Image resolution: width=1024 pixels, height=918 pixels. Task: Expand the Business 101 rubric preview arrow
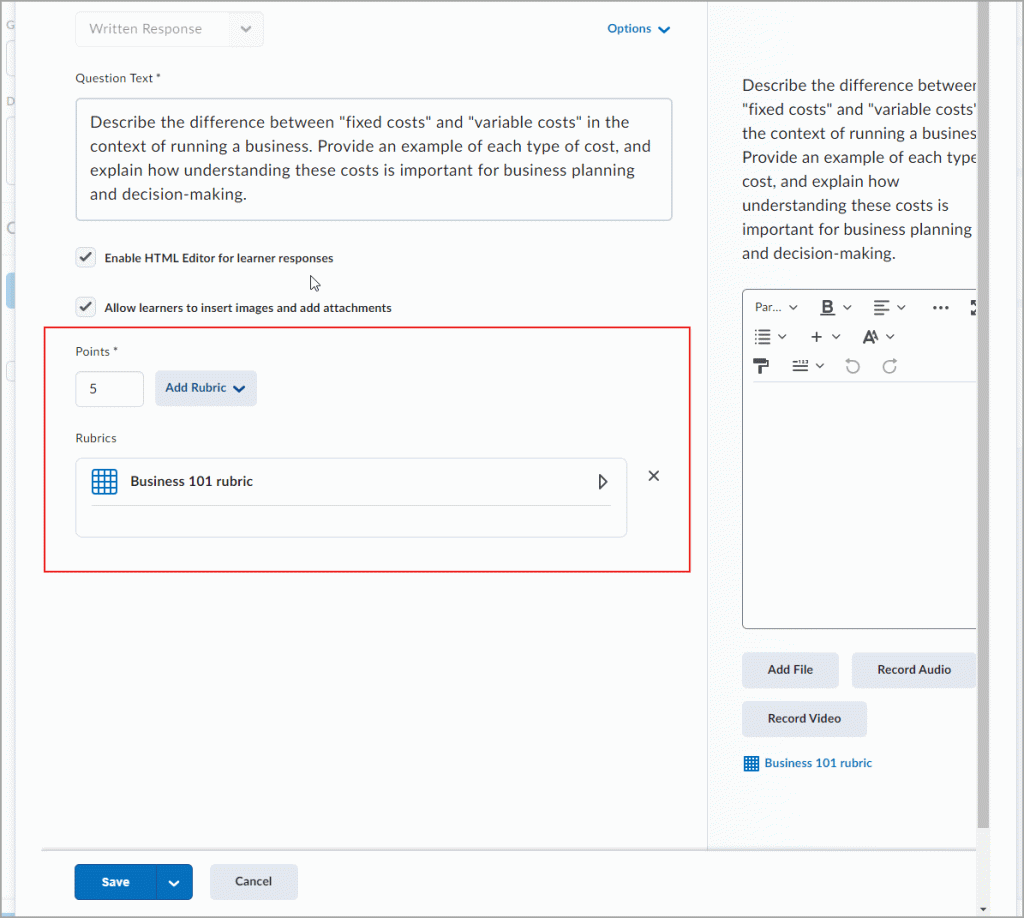pyautogui.click(x=602, y=482)
